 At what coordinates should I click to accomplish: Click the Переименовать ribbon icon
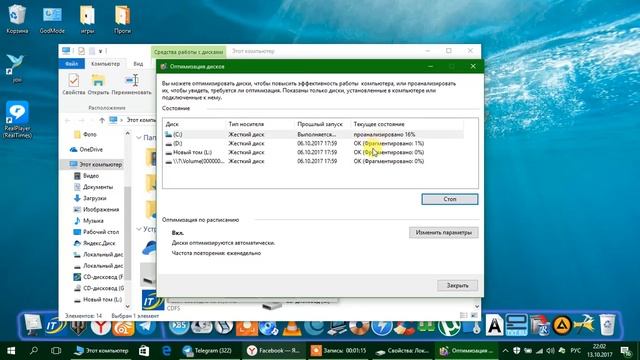131,84
